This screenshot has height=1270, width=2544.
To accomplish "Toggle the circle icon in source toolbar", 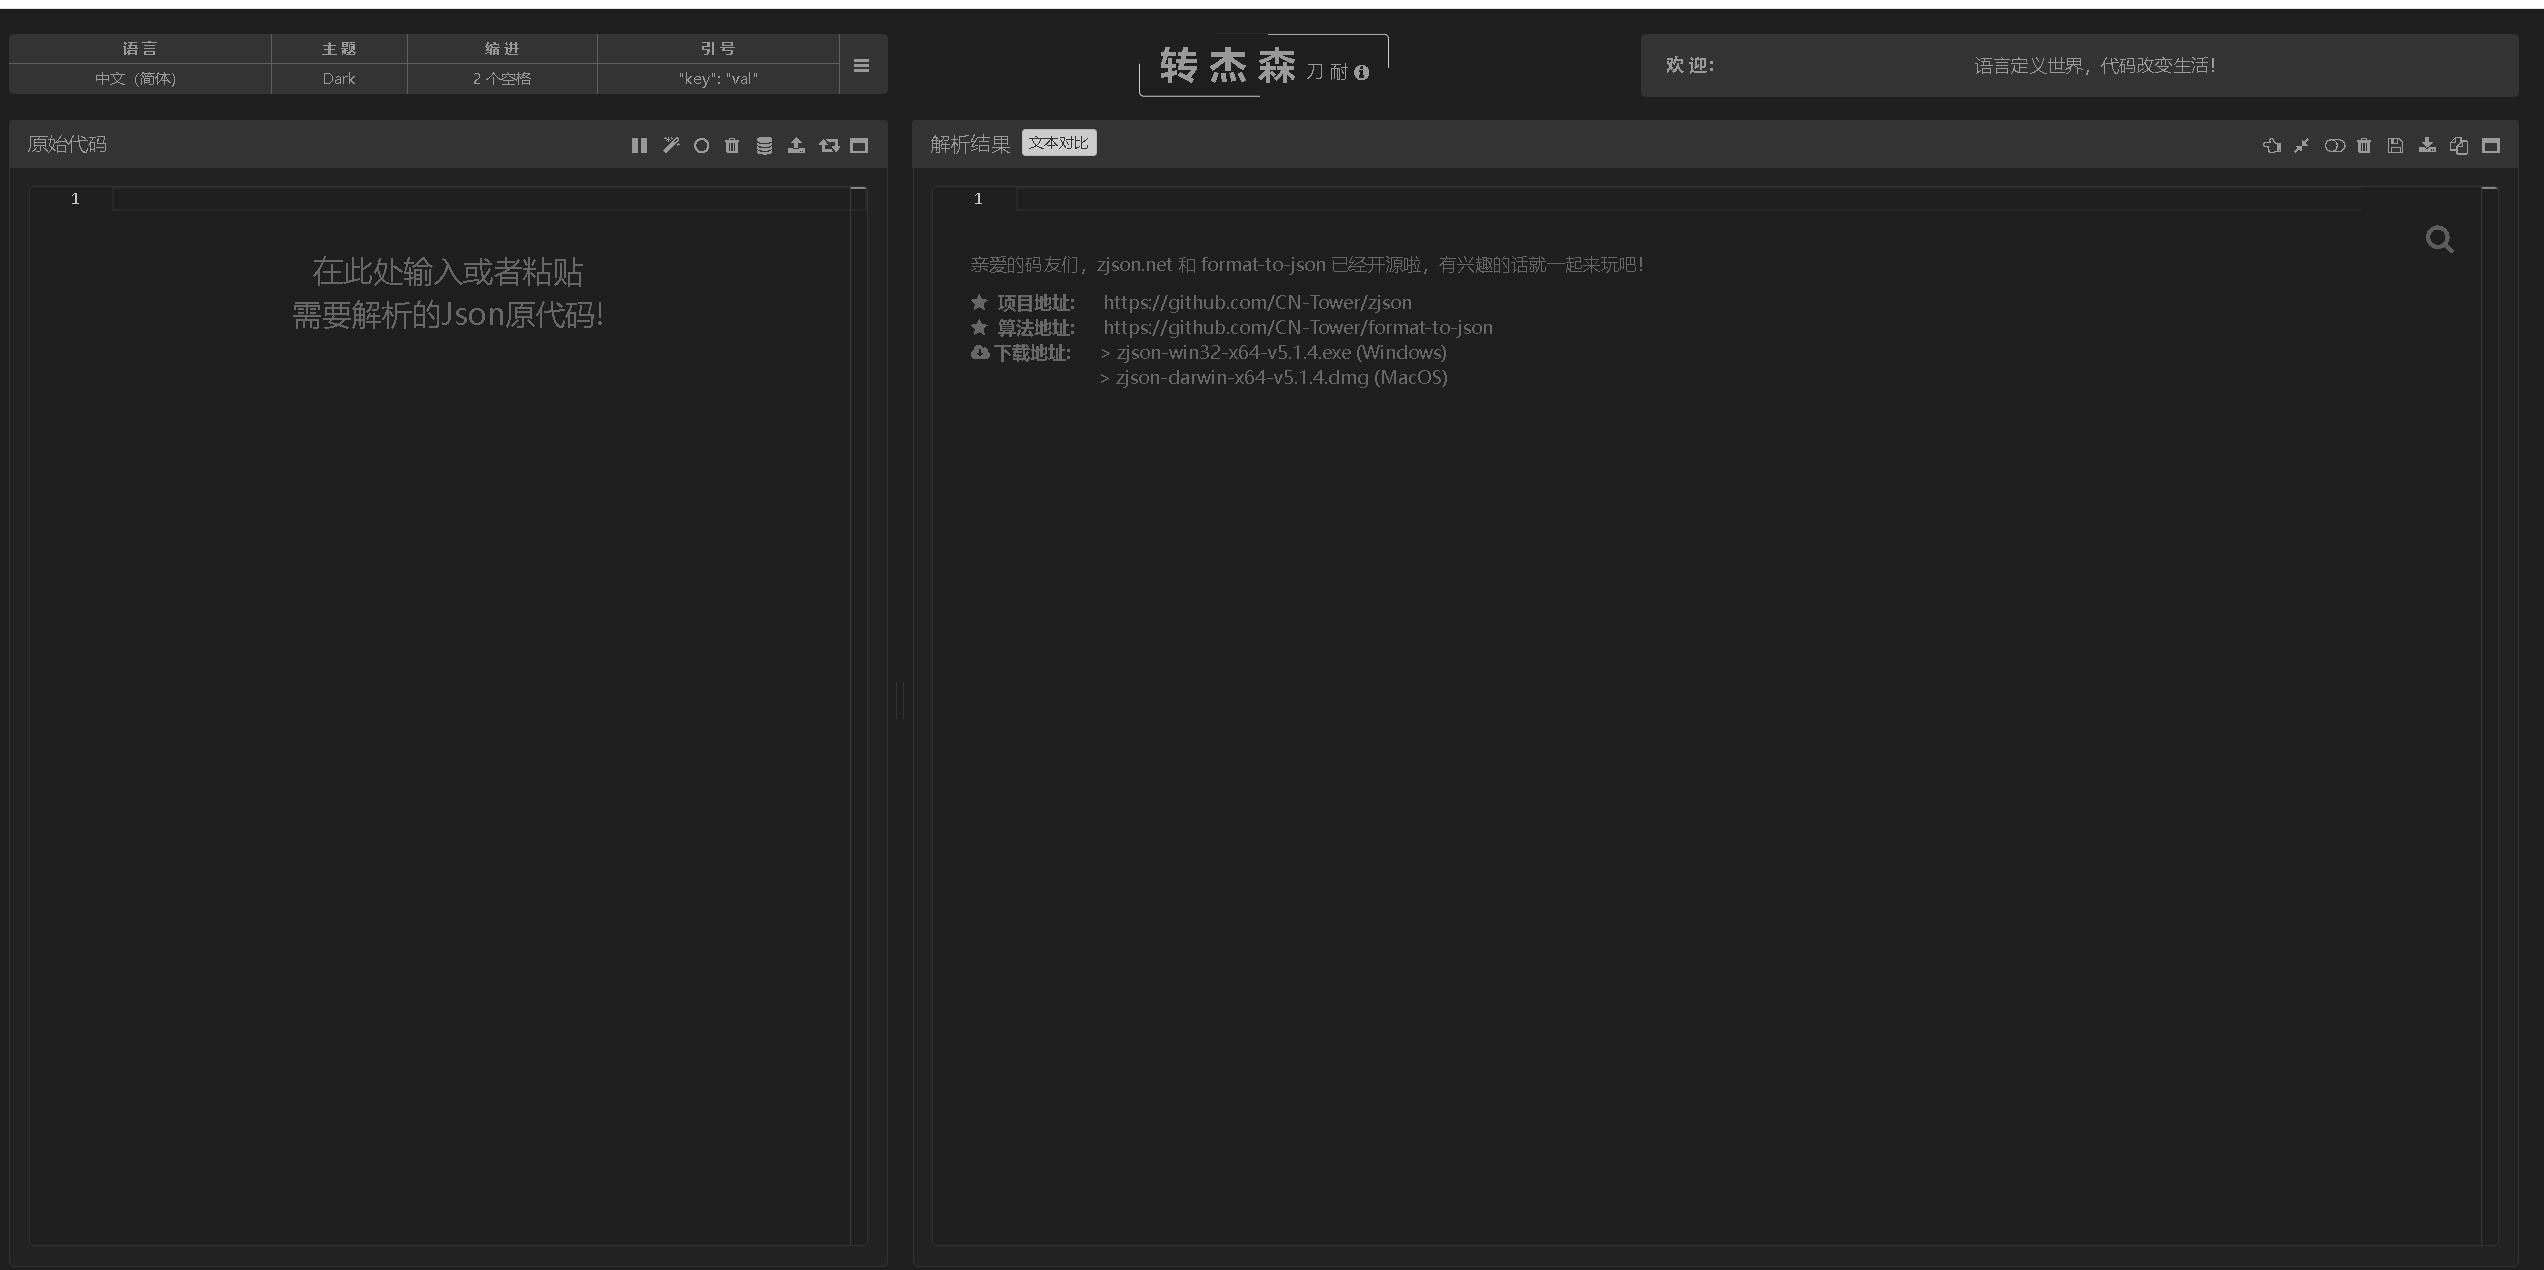I will pos(702,146).
